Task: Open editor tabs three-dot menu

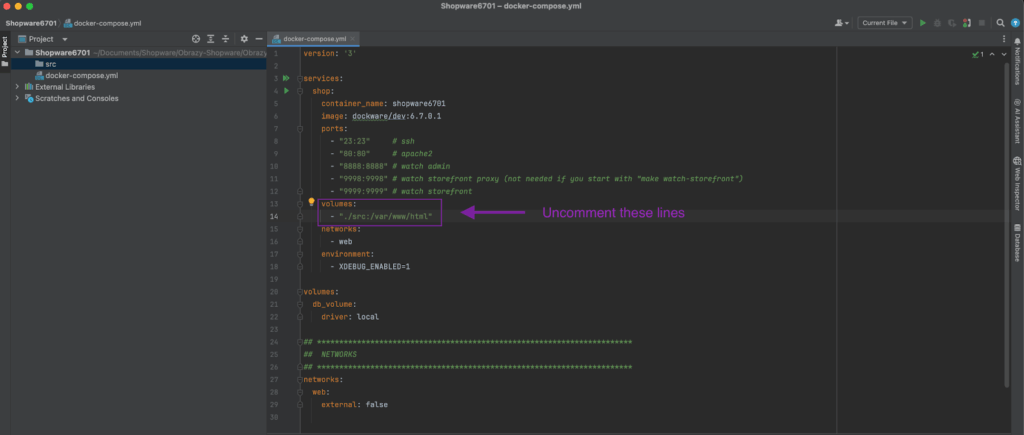Action: [1003, 39]
